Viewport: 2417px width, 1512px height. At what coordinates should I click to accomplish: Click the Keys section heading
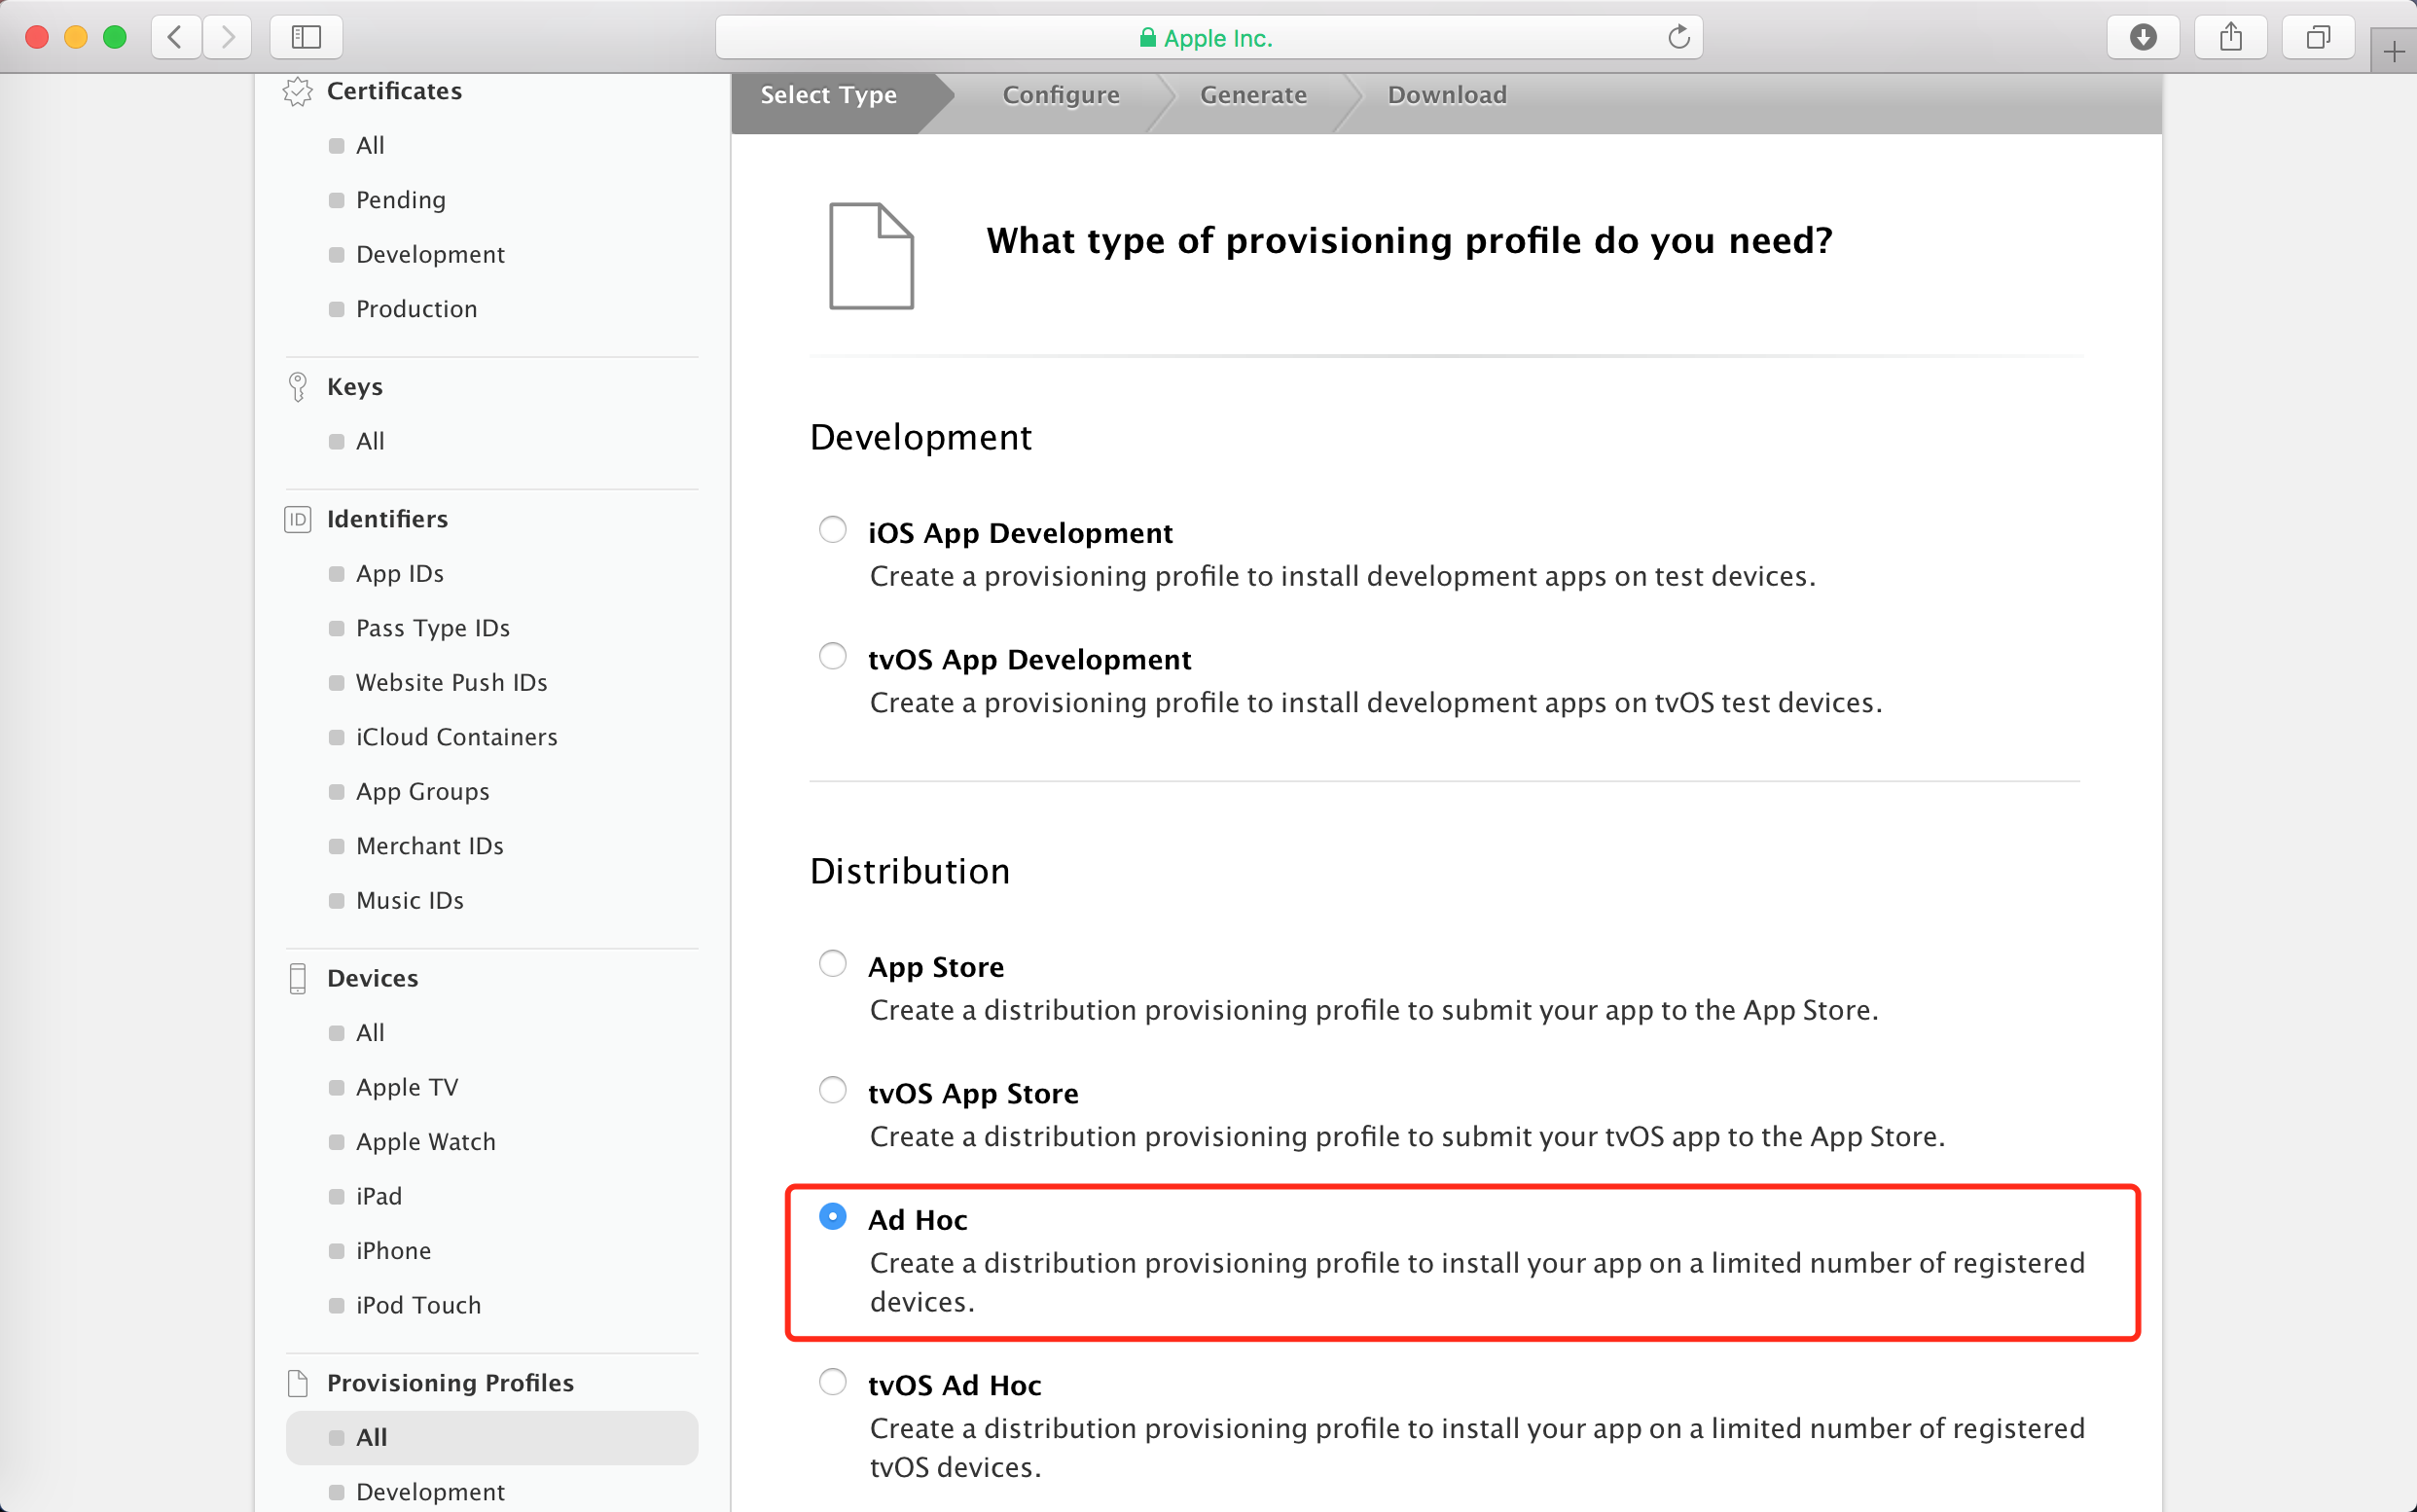click(x=355, y=387)
